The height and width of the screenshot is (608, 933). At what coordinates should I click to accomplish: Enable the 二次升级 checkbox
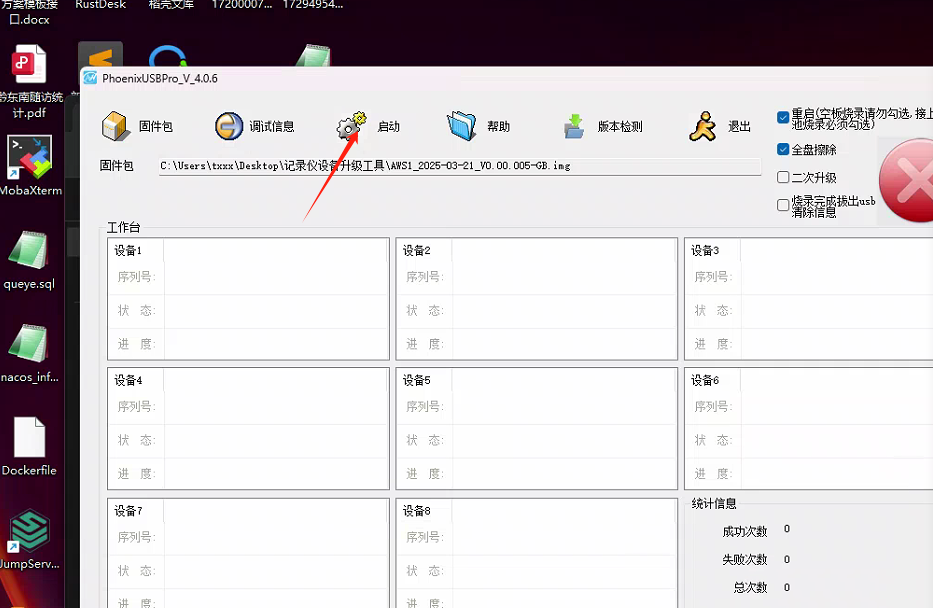click(x=783, y=177)
